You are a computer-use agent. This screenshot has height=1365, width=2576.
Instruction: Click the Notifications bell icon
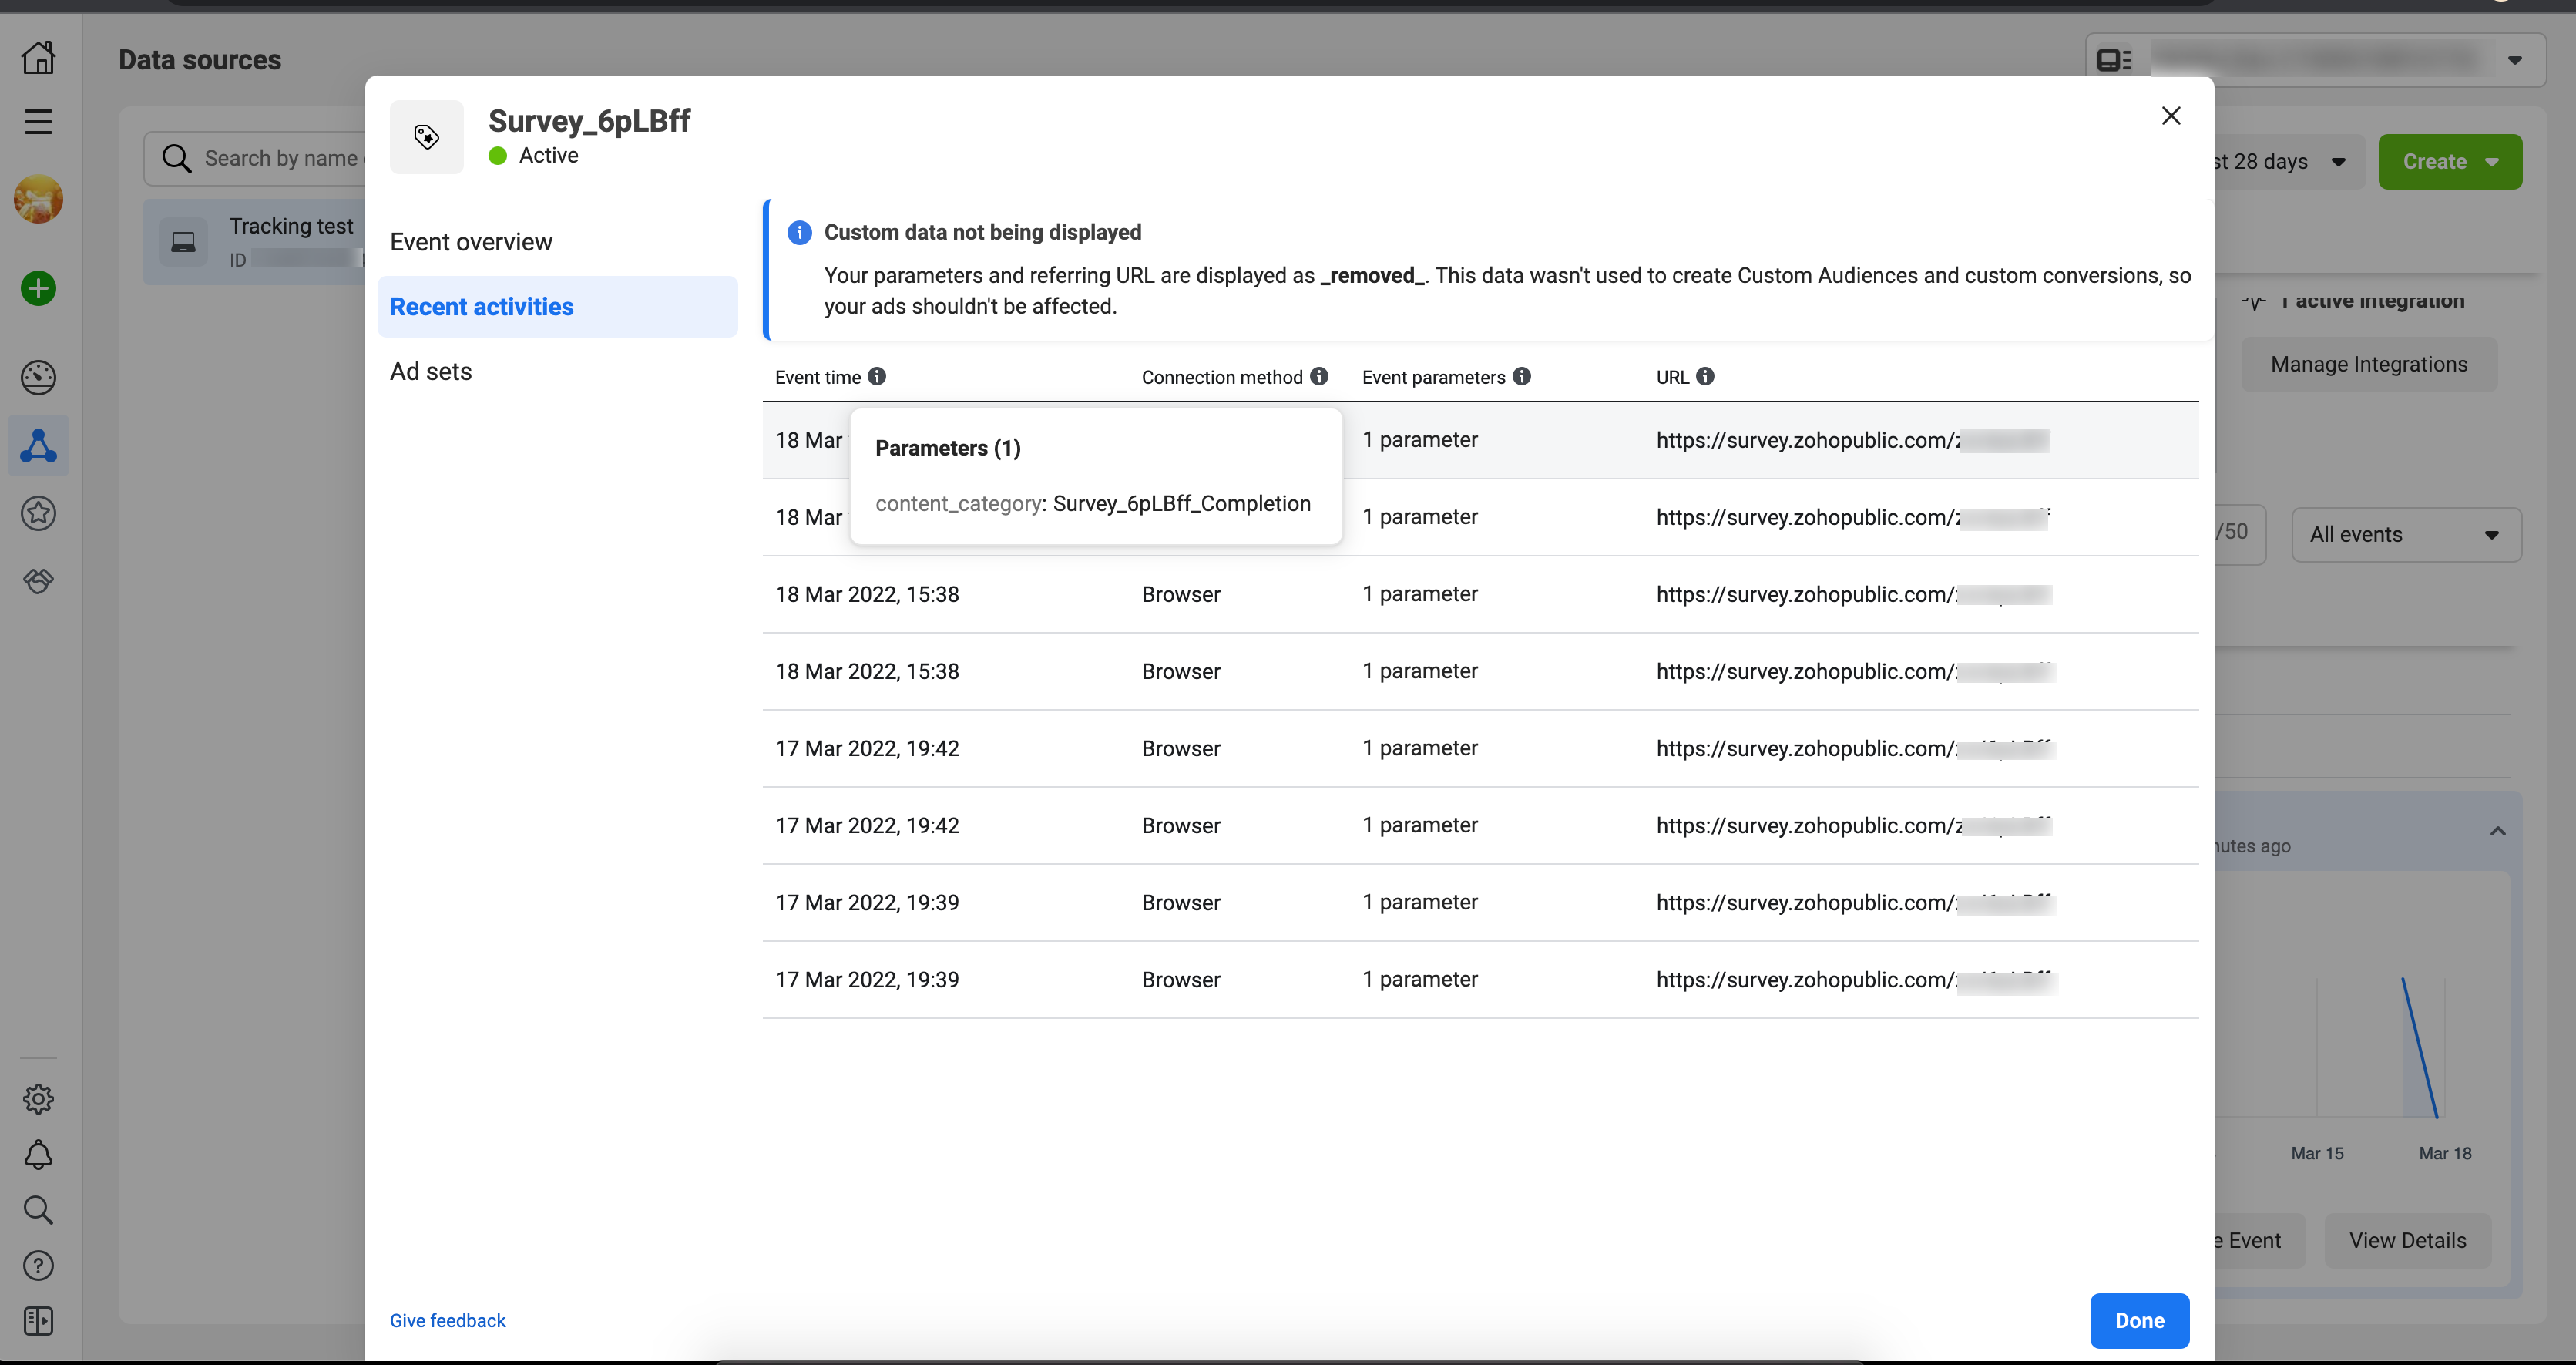tap(38, 1155)
